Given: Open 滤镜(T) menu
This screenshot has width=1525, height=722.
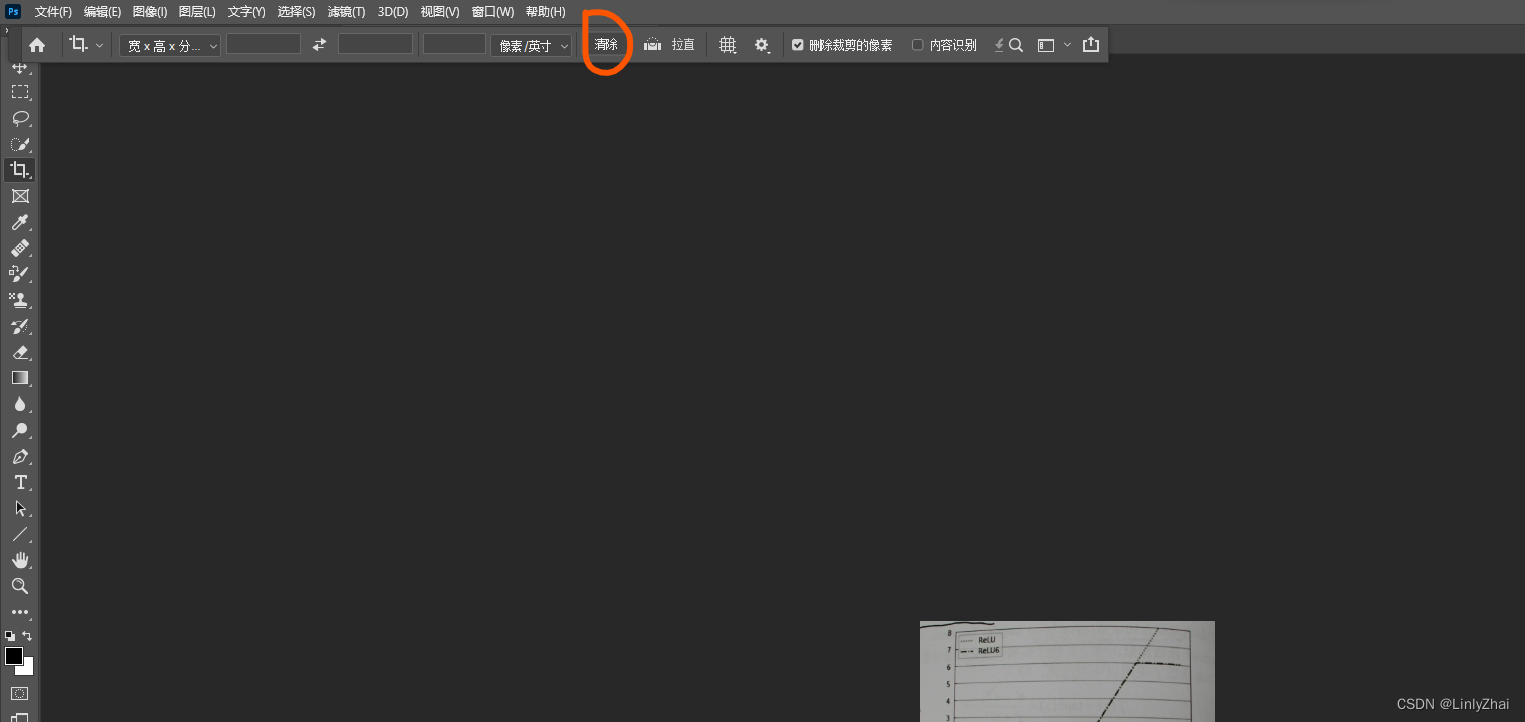Looking at the screenshot, I should coord(346,12).
